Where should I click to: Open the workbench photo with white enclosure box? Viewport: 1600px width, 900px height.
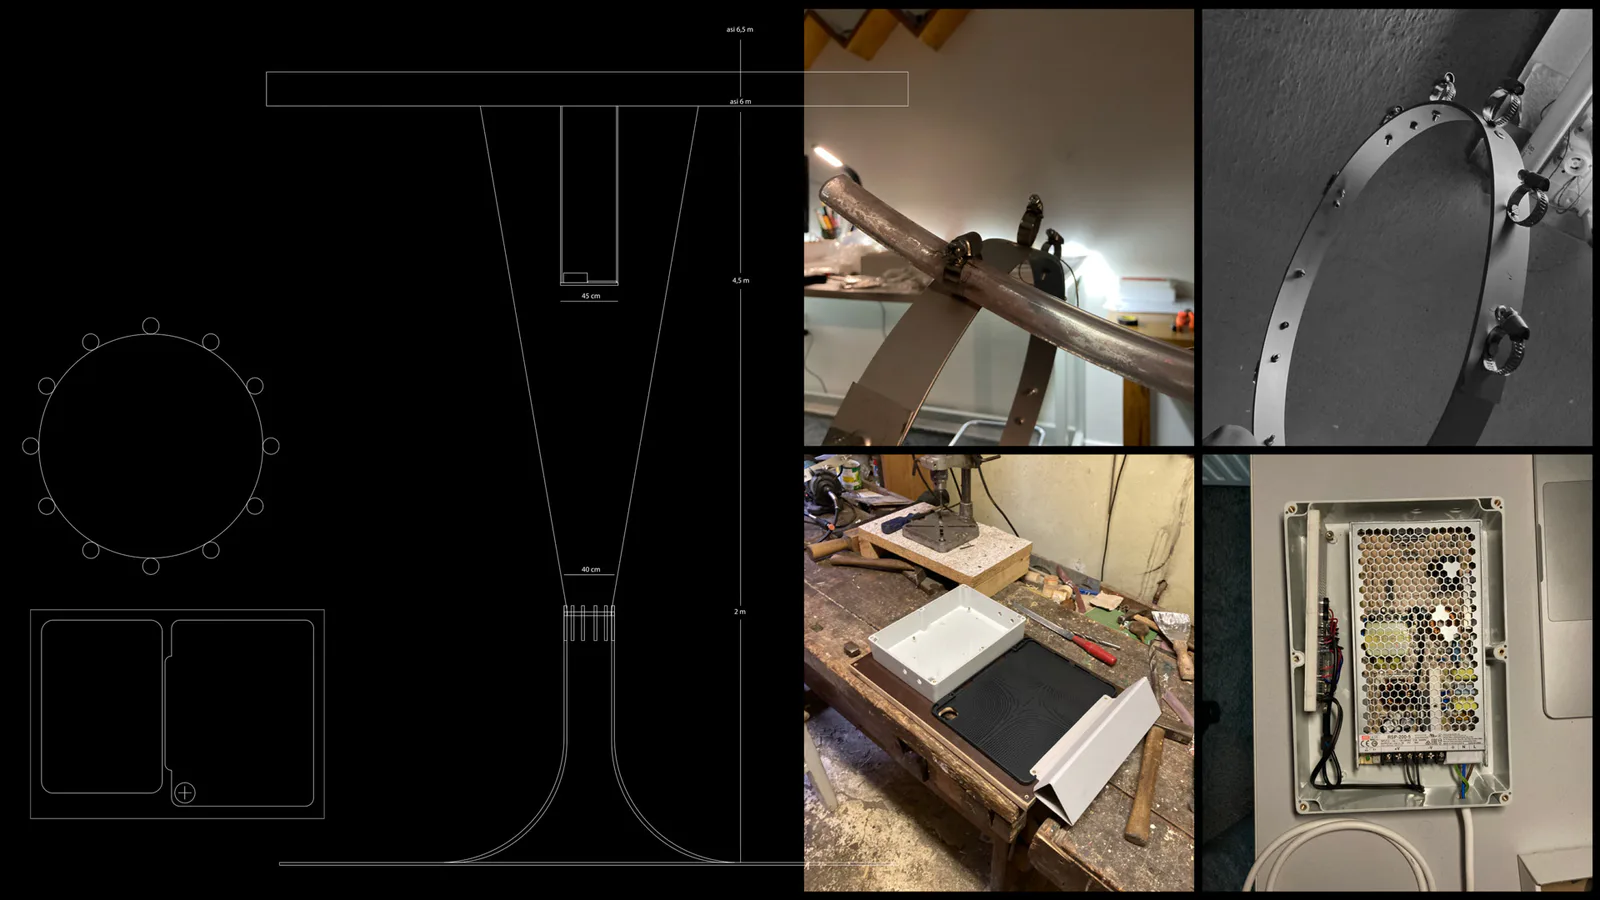pyautogui.click(x=999, y=673)
